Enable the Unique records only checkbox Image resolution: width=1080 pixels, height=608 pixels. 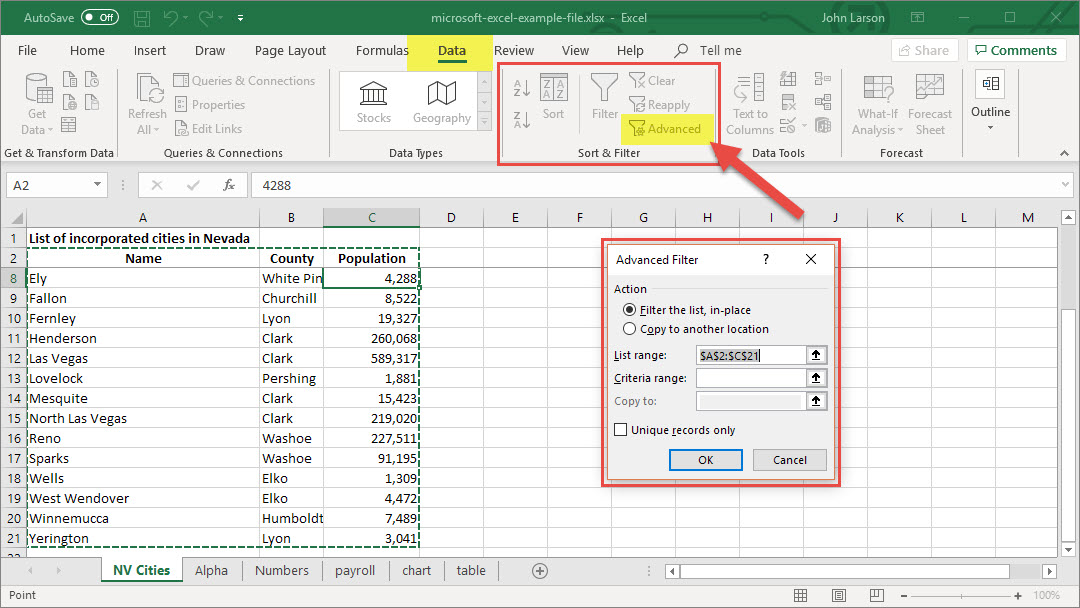tap(621, 430)
